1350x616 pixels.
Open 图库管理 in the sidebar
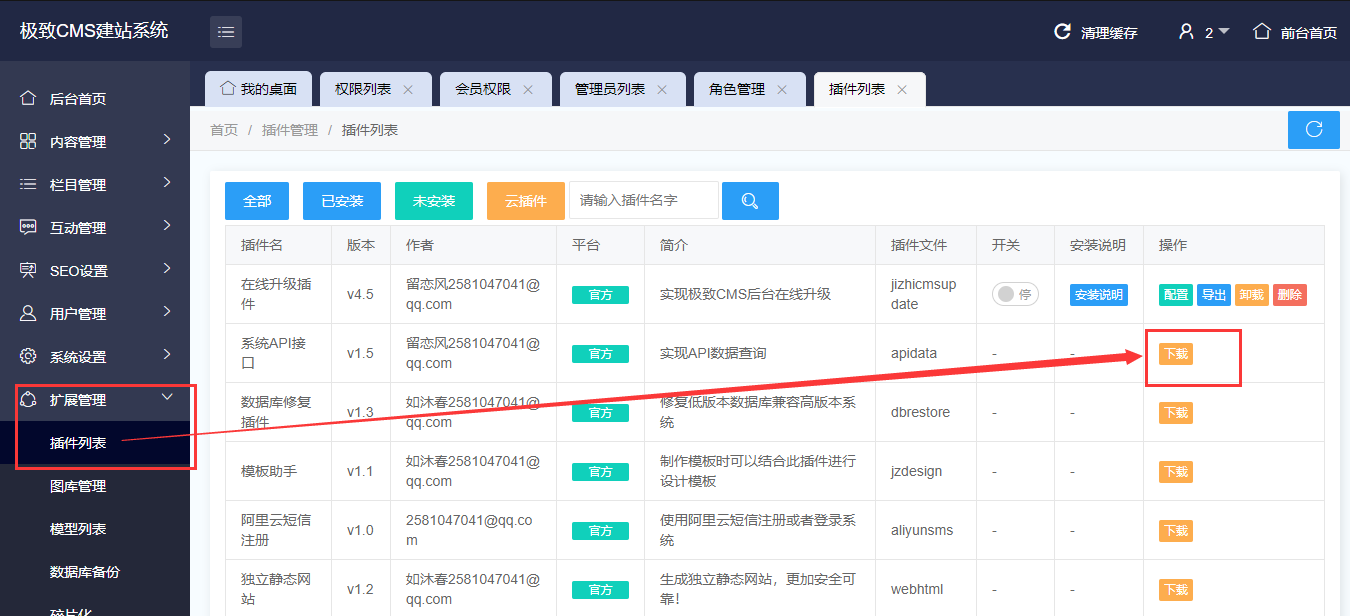tap(78, 486)
